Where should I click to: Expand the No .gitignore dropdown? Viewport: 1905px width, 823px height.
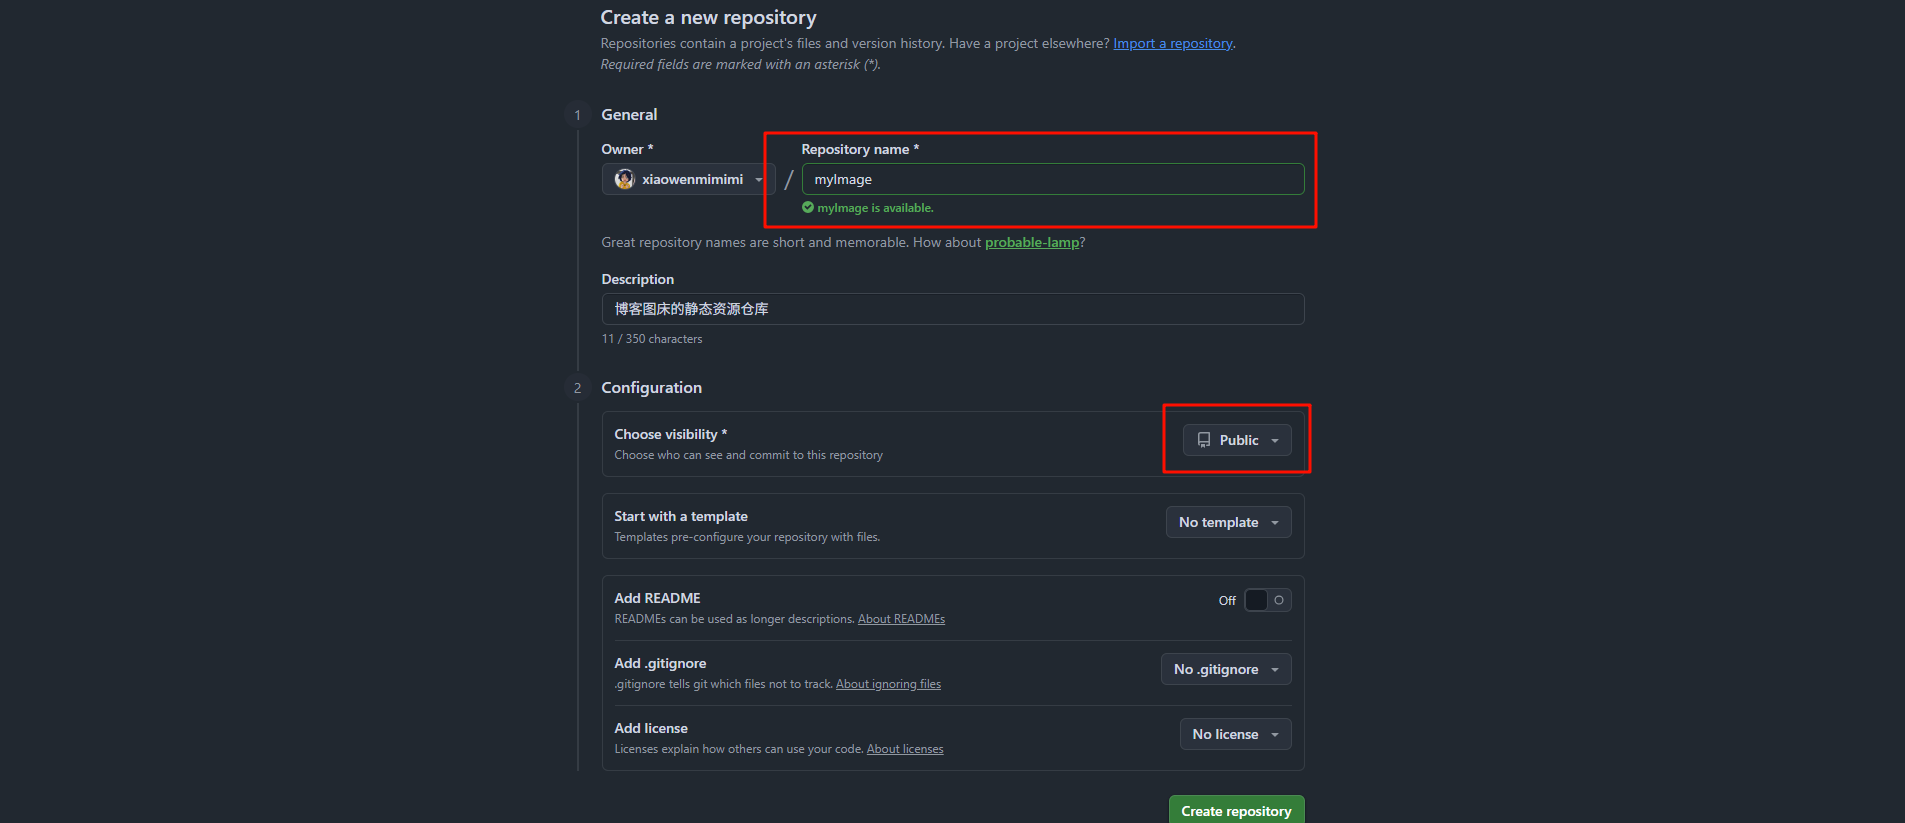point(1225,669)
